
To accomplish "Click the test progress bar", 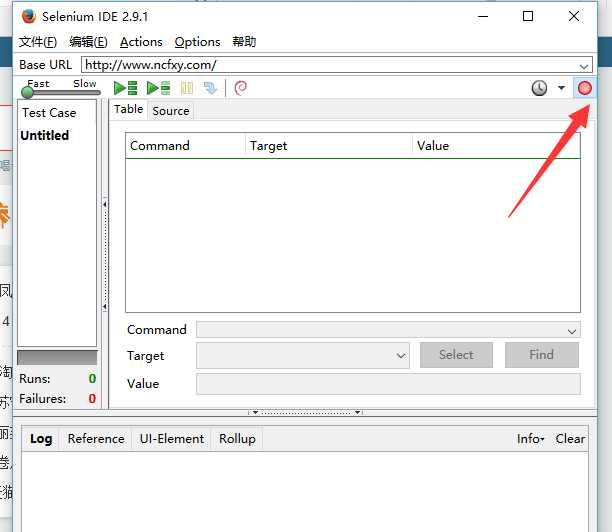I will (x=57, y=358).
